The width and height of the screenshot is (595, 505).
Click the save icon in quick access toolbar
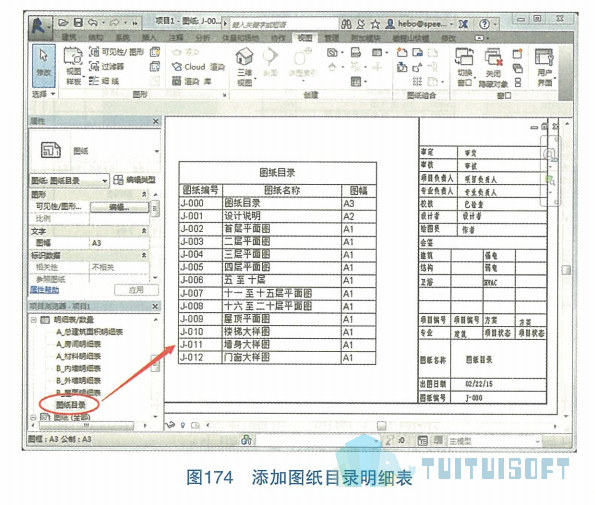[78, 23]
